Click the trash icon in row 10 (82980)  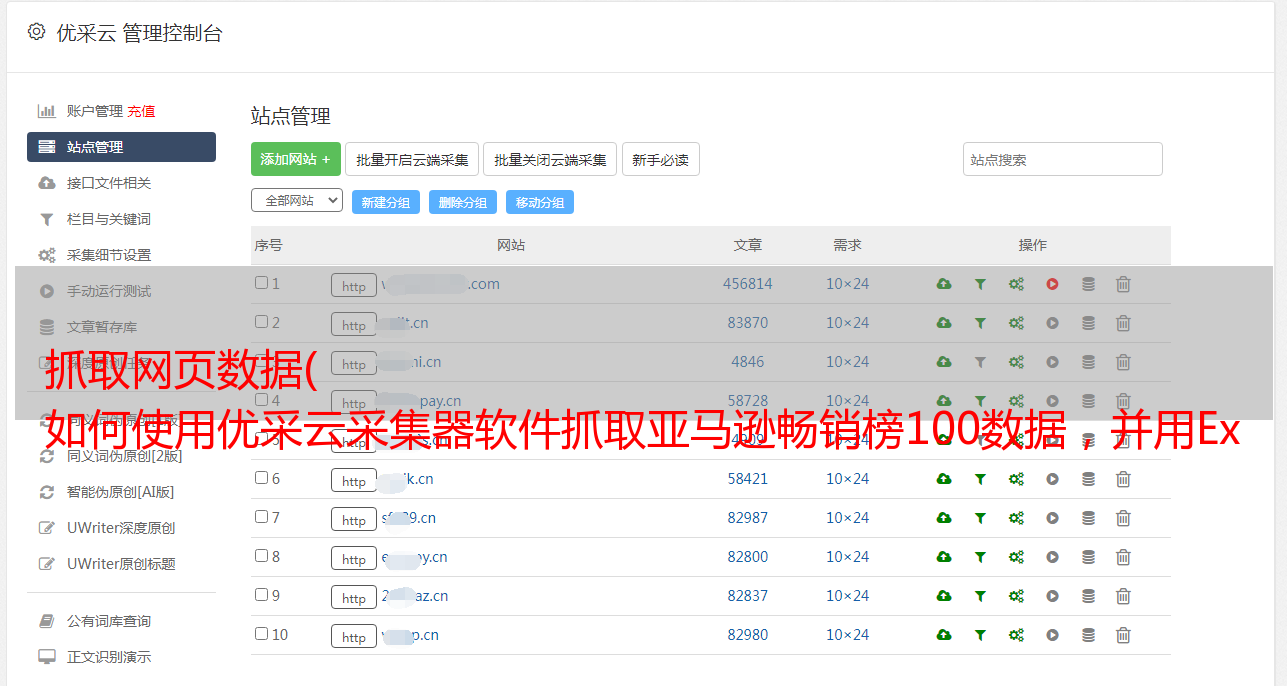[x=1123, y=635]
